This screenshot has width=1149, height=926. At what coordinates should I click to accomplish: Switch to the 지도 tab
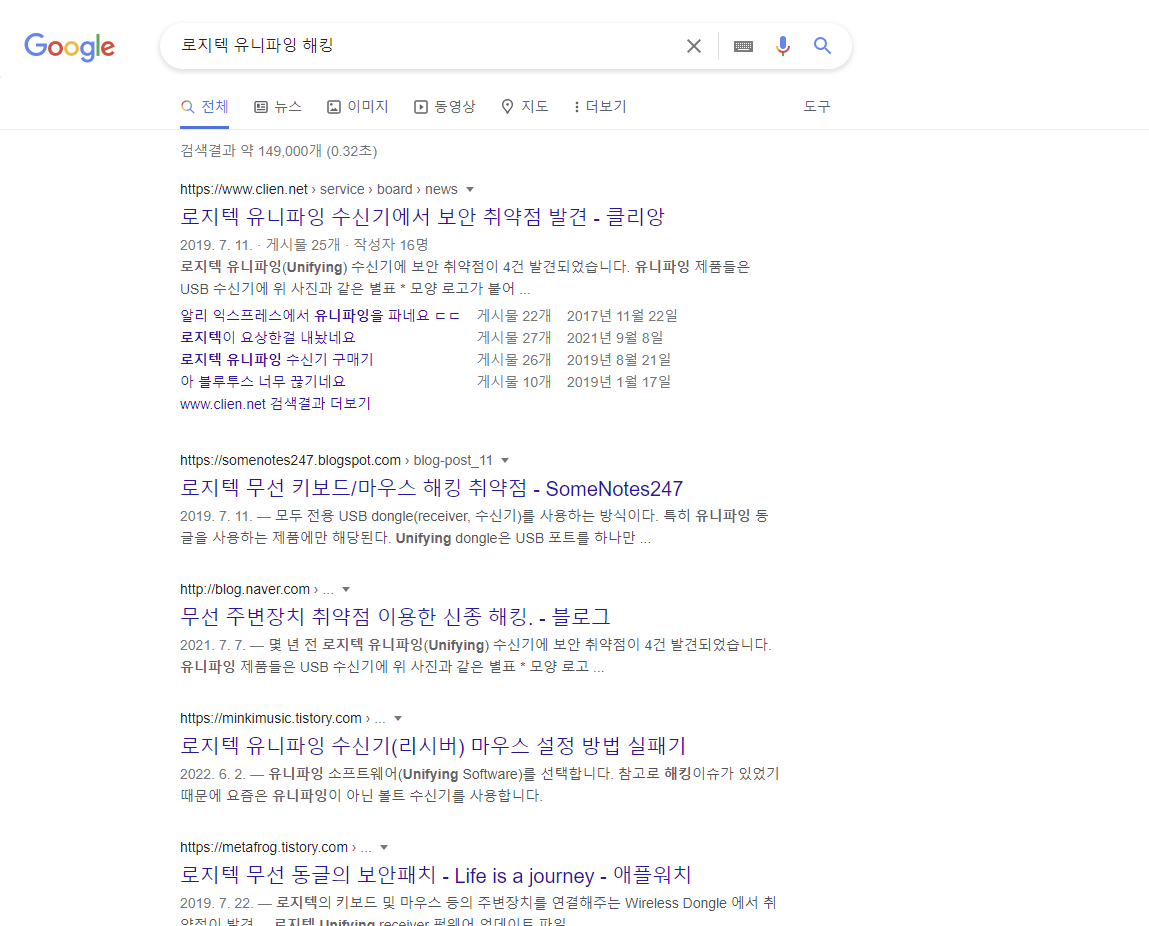point(525,107)
